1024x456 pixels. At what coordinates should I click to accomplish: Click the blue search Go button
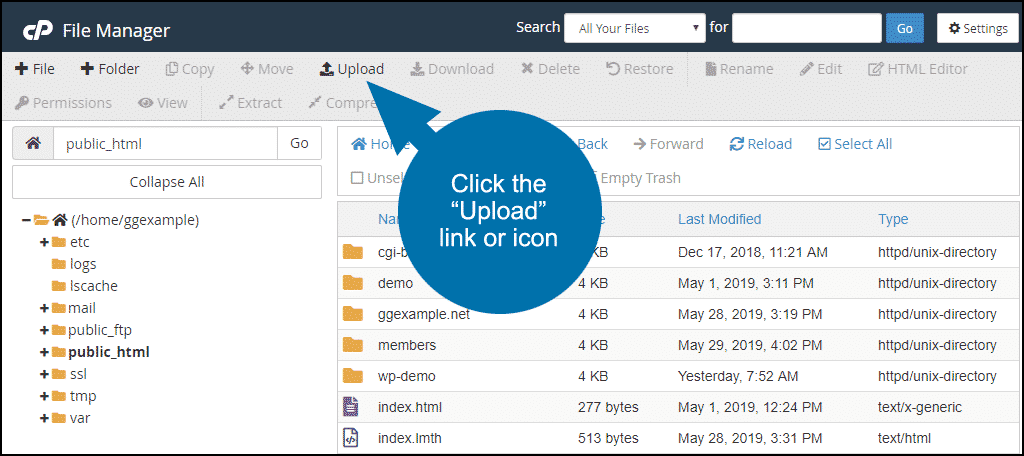click(x=904, y=29)
